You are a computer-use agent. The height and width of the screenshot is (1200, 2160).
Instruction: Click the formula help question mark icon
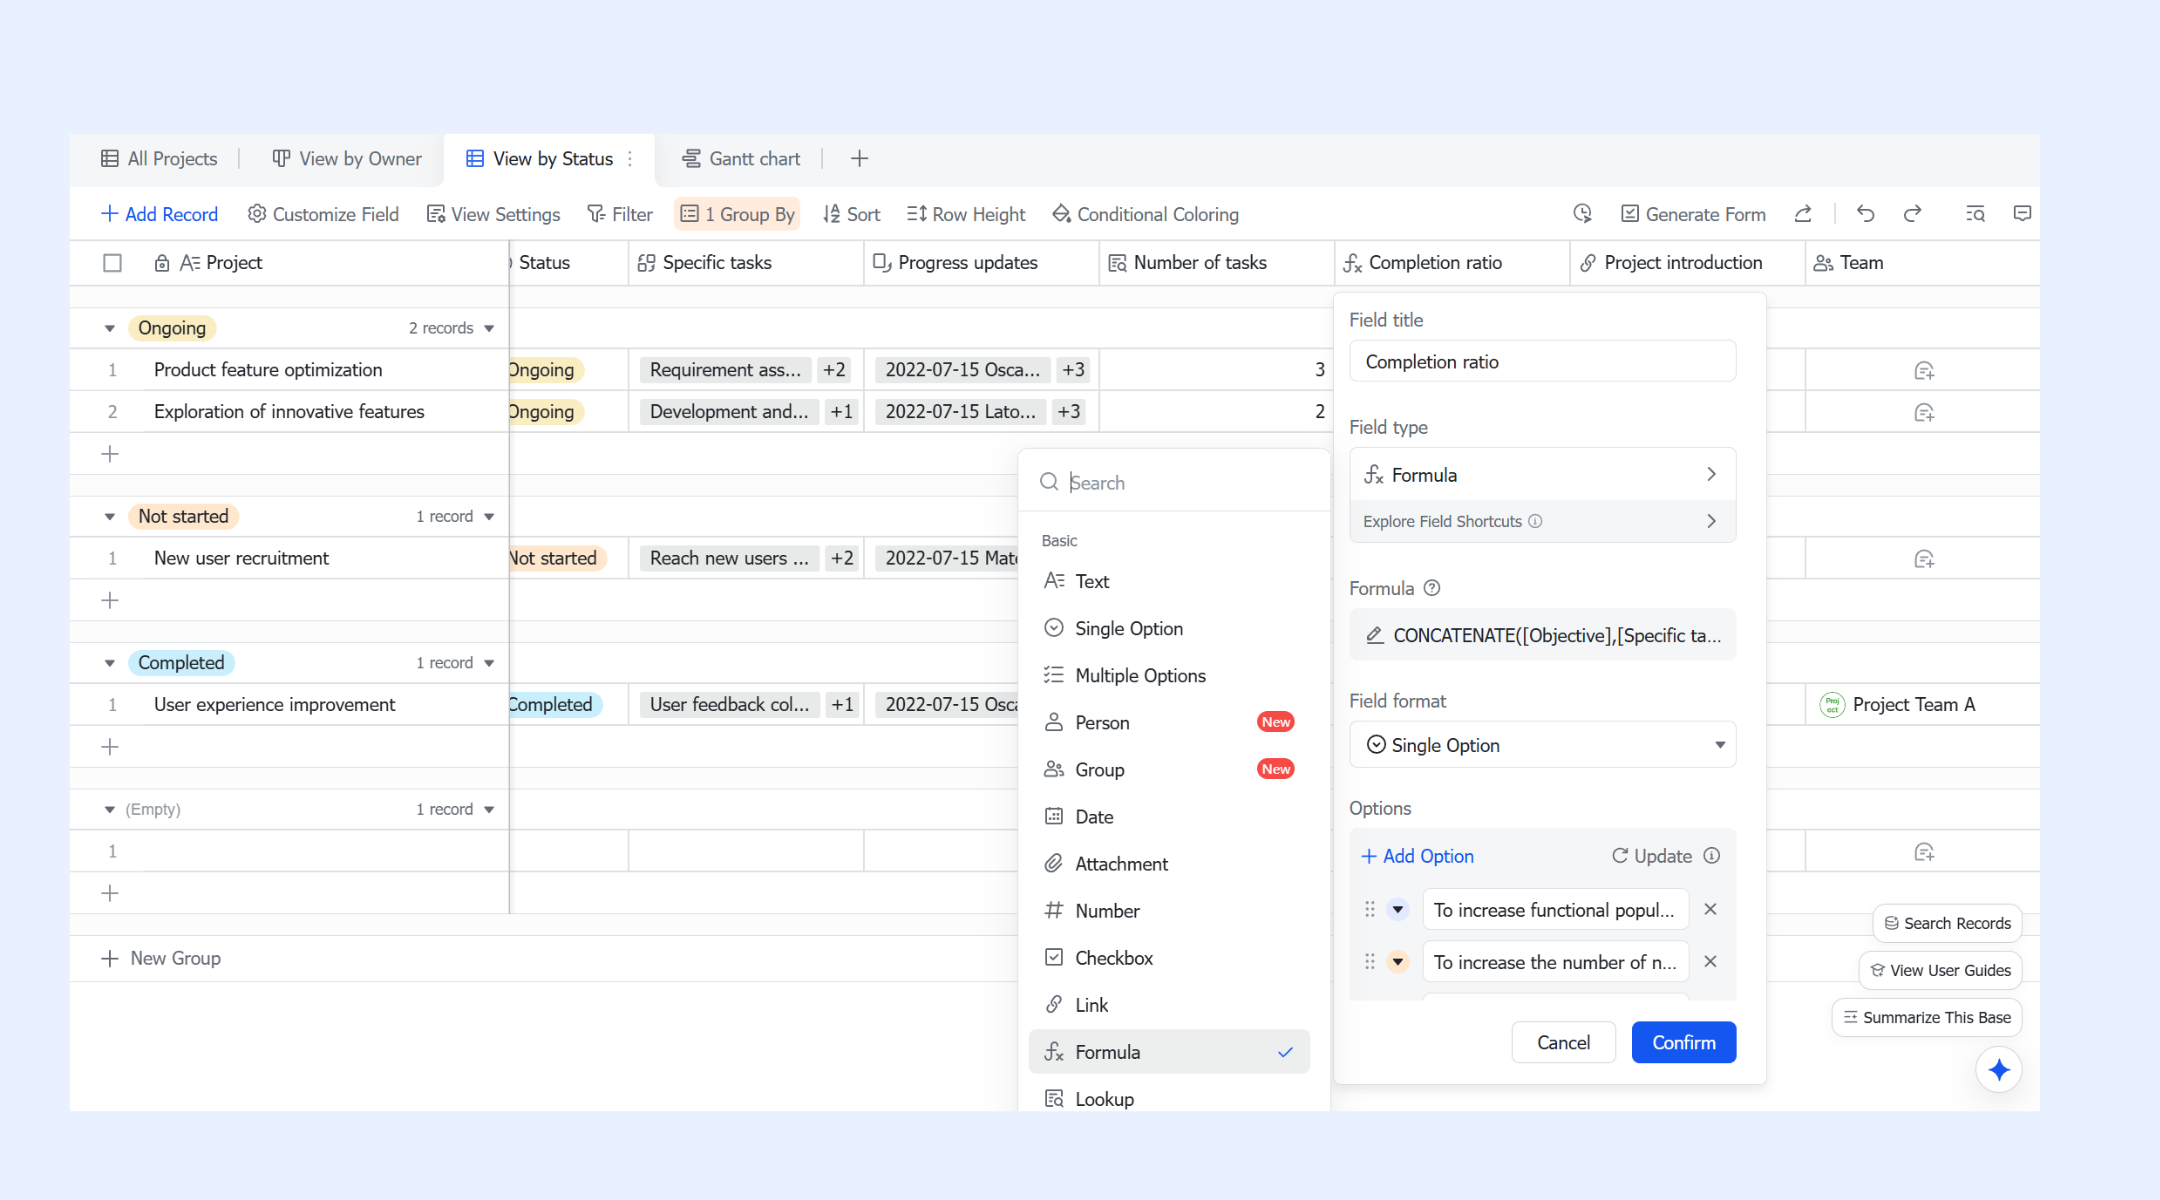1432,588
